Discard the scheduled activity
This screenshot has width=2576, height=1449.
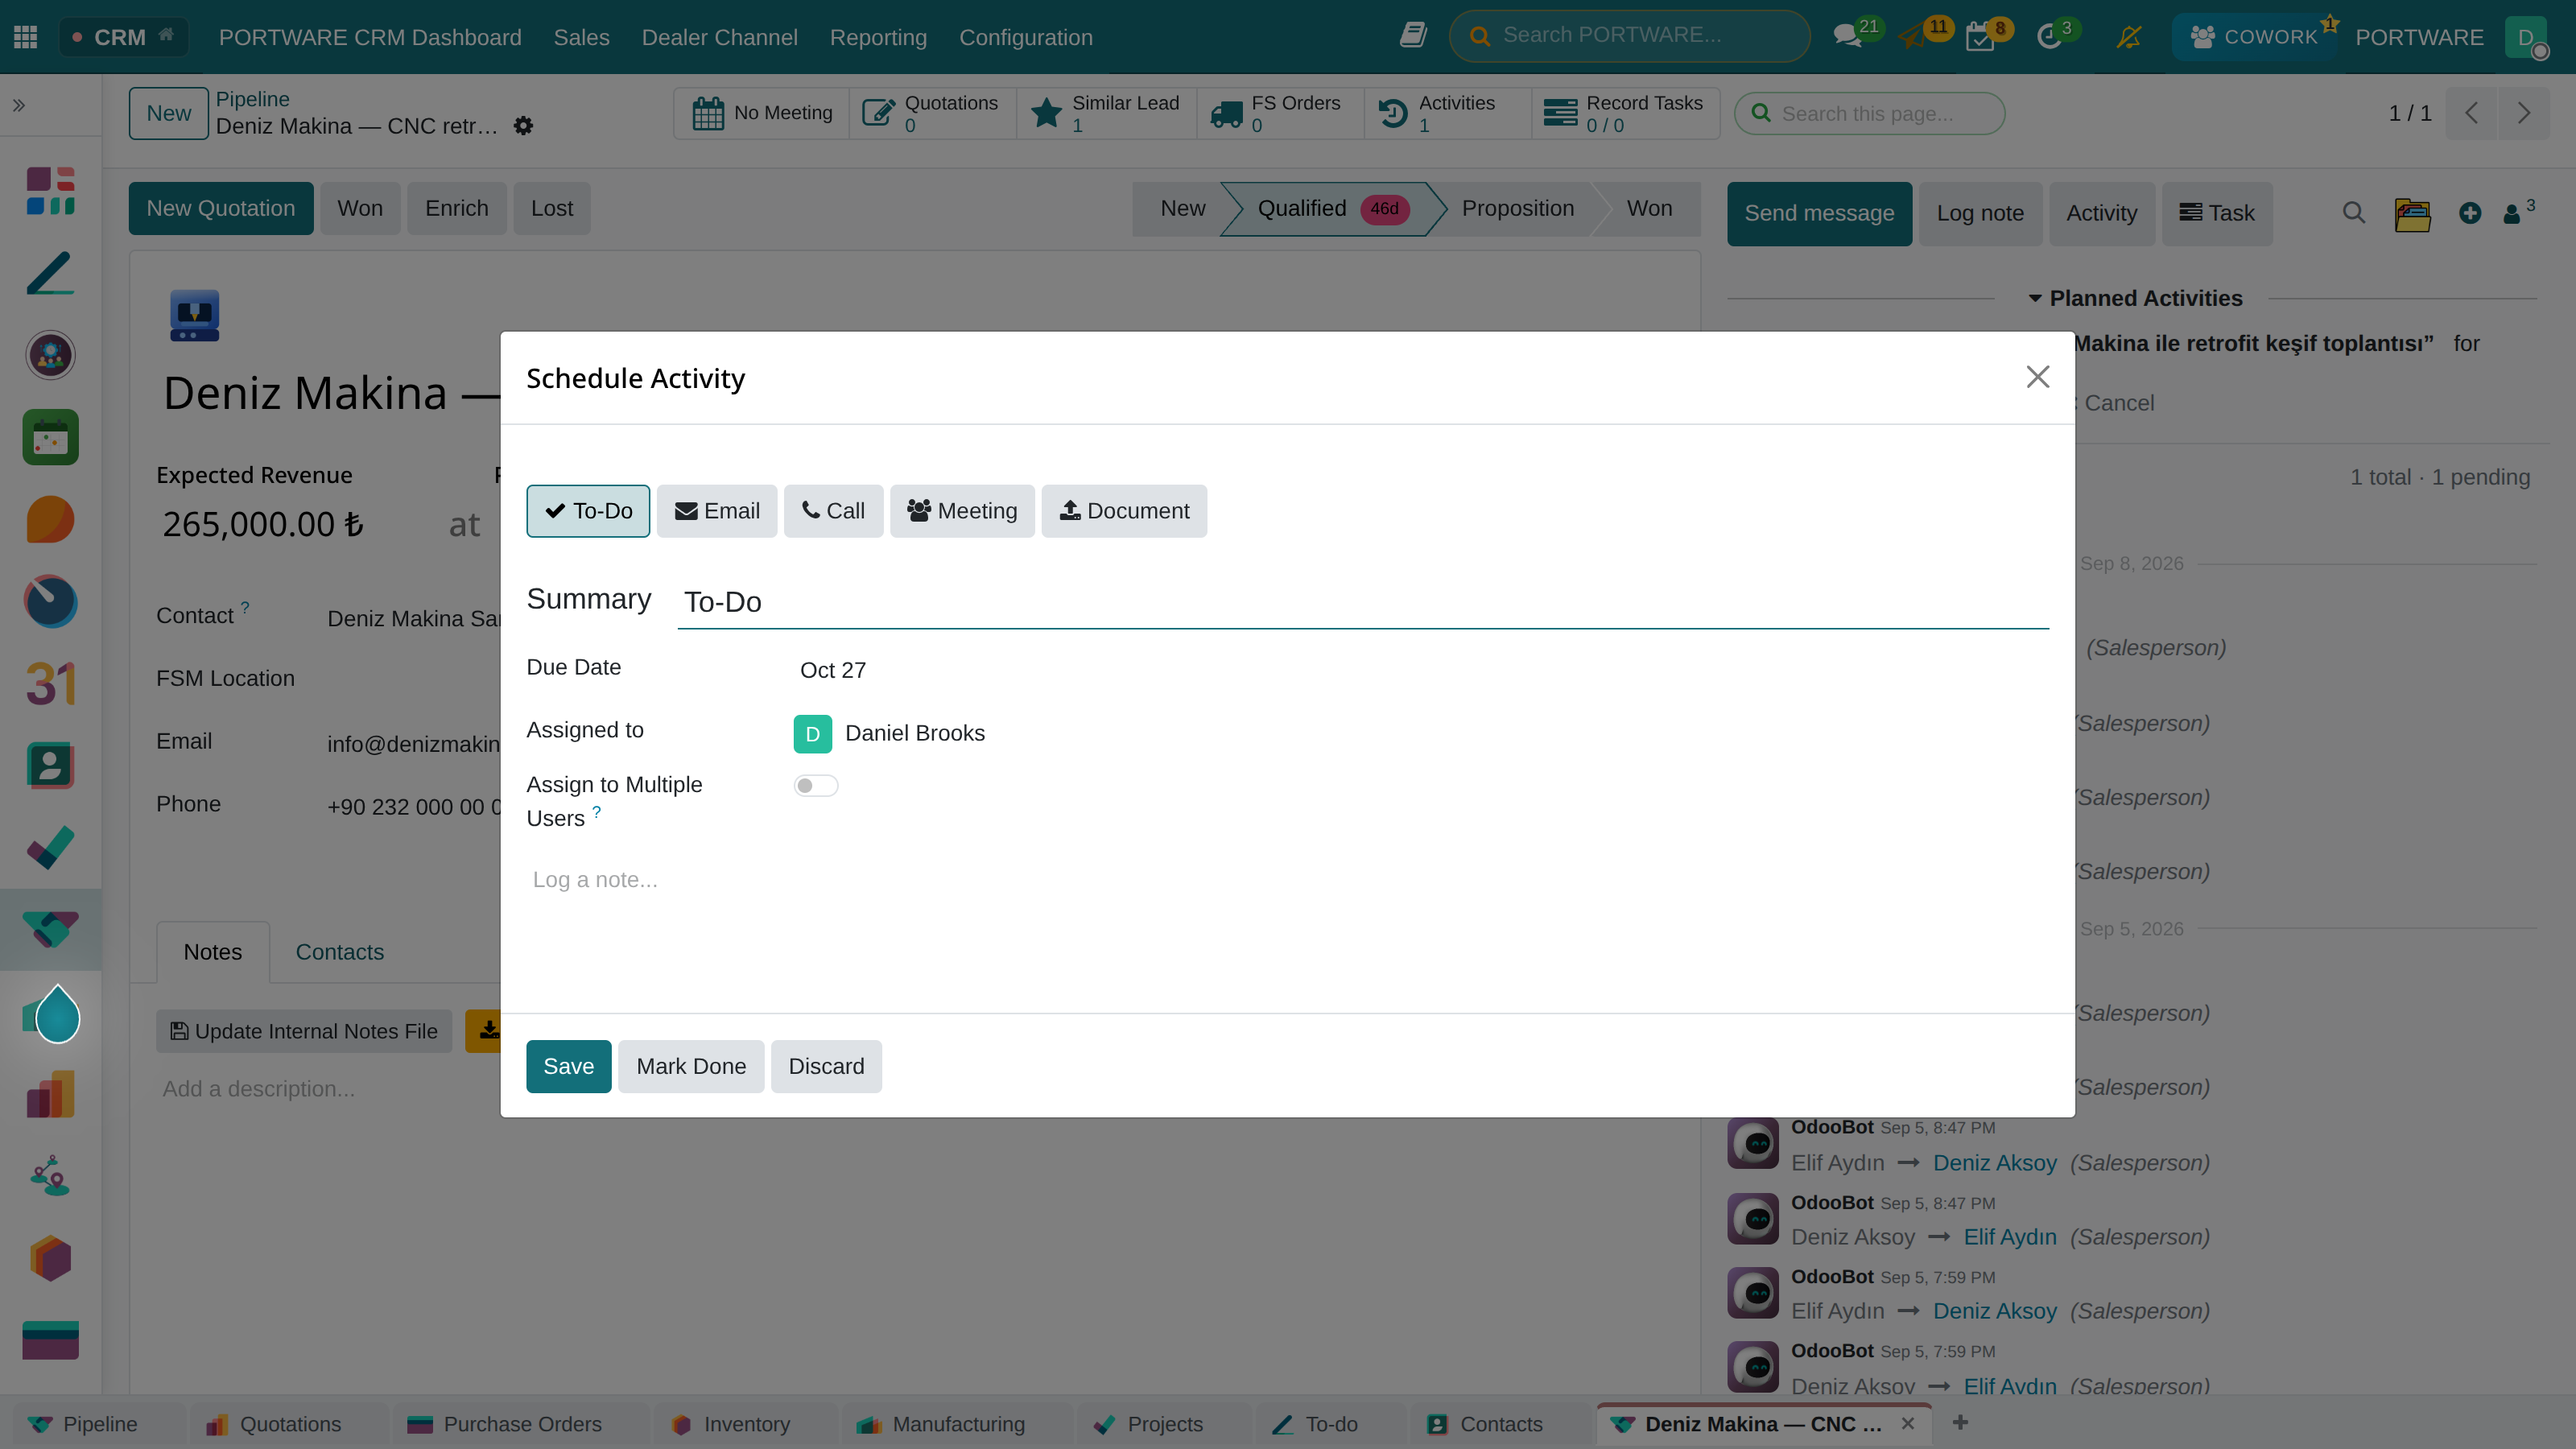point(826,1066)
